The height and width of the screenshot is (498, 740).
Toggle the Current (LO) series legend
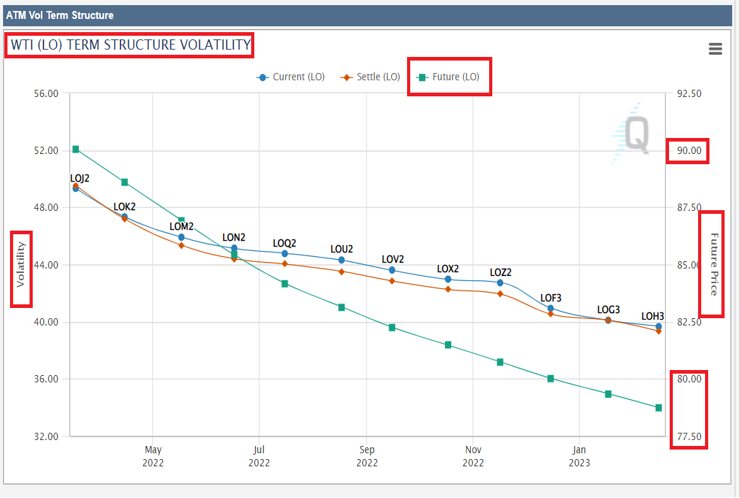point(290,77)
